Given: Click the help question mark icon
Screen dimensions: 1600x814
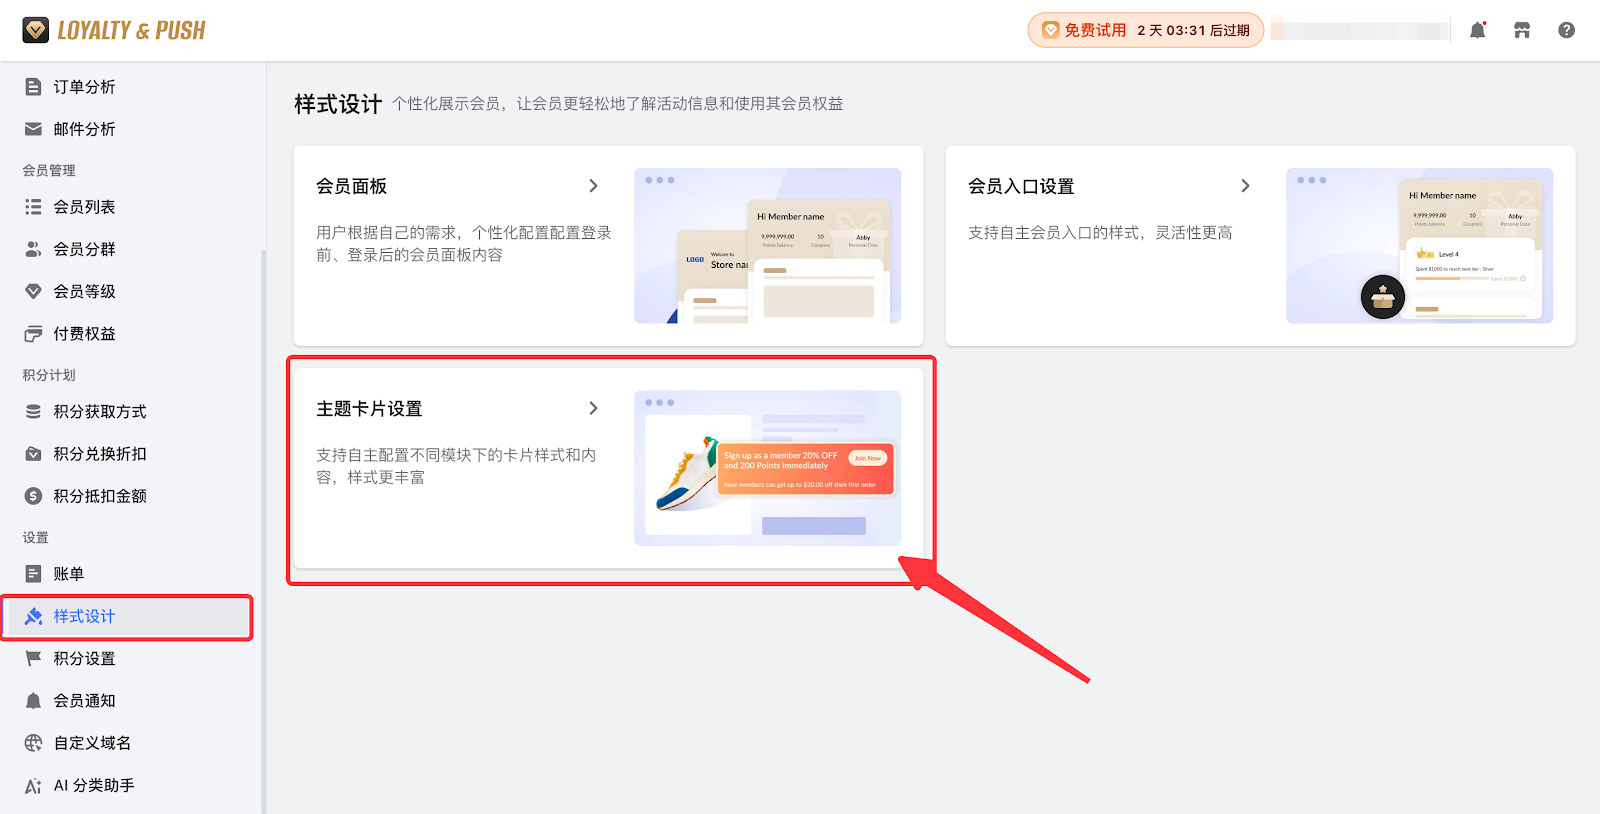Looking at the screenshot, I should pos(1566,30).
